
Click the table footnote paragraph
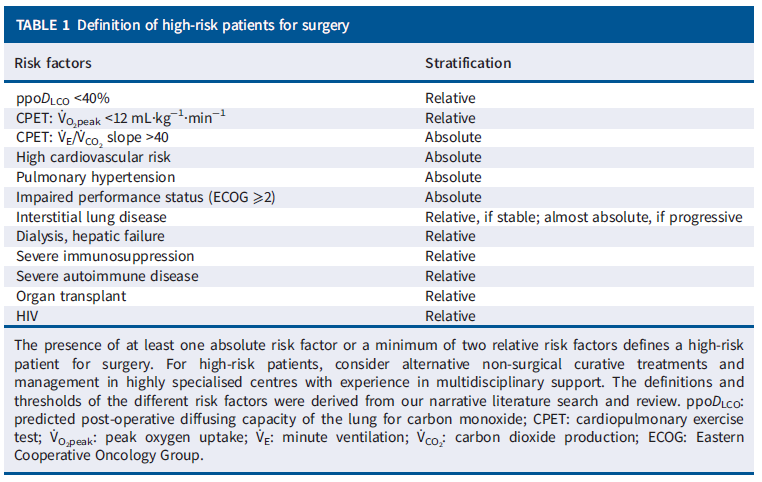click(x=380, y=400)
